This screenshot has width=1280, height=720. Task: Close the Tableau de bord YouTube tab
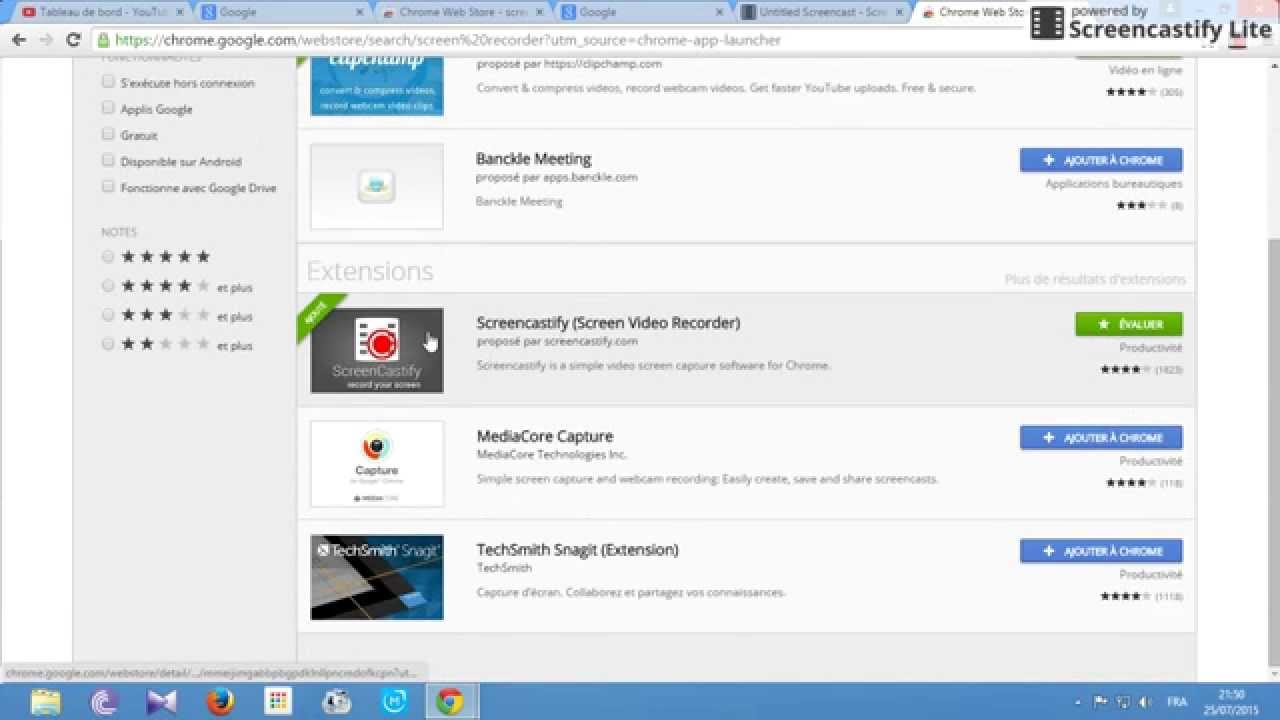click(x=179, y=12)
